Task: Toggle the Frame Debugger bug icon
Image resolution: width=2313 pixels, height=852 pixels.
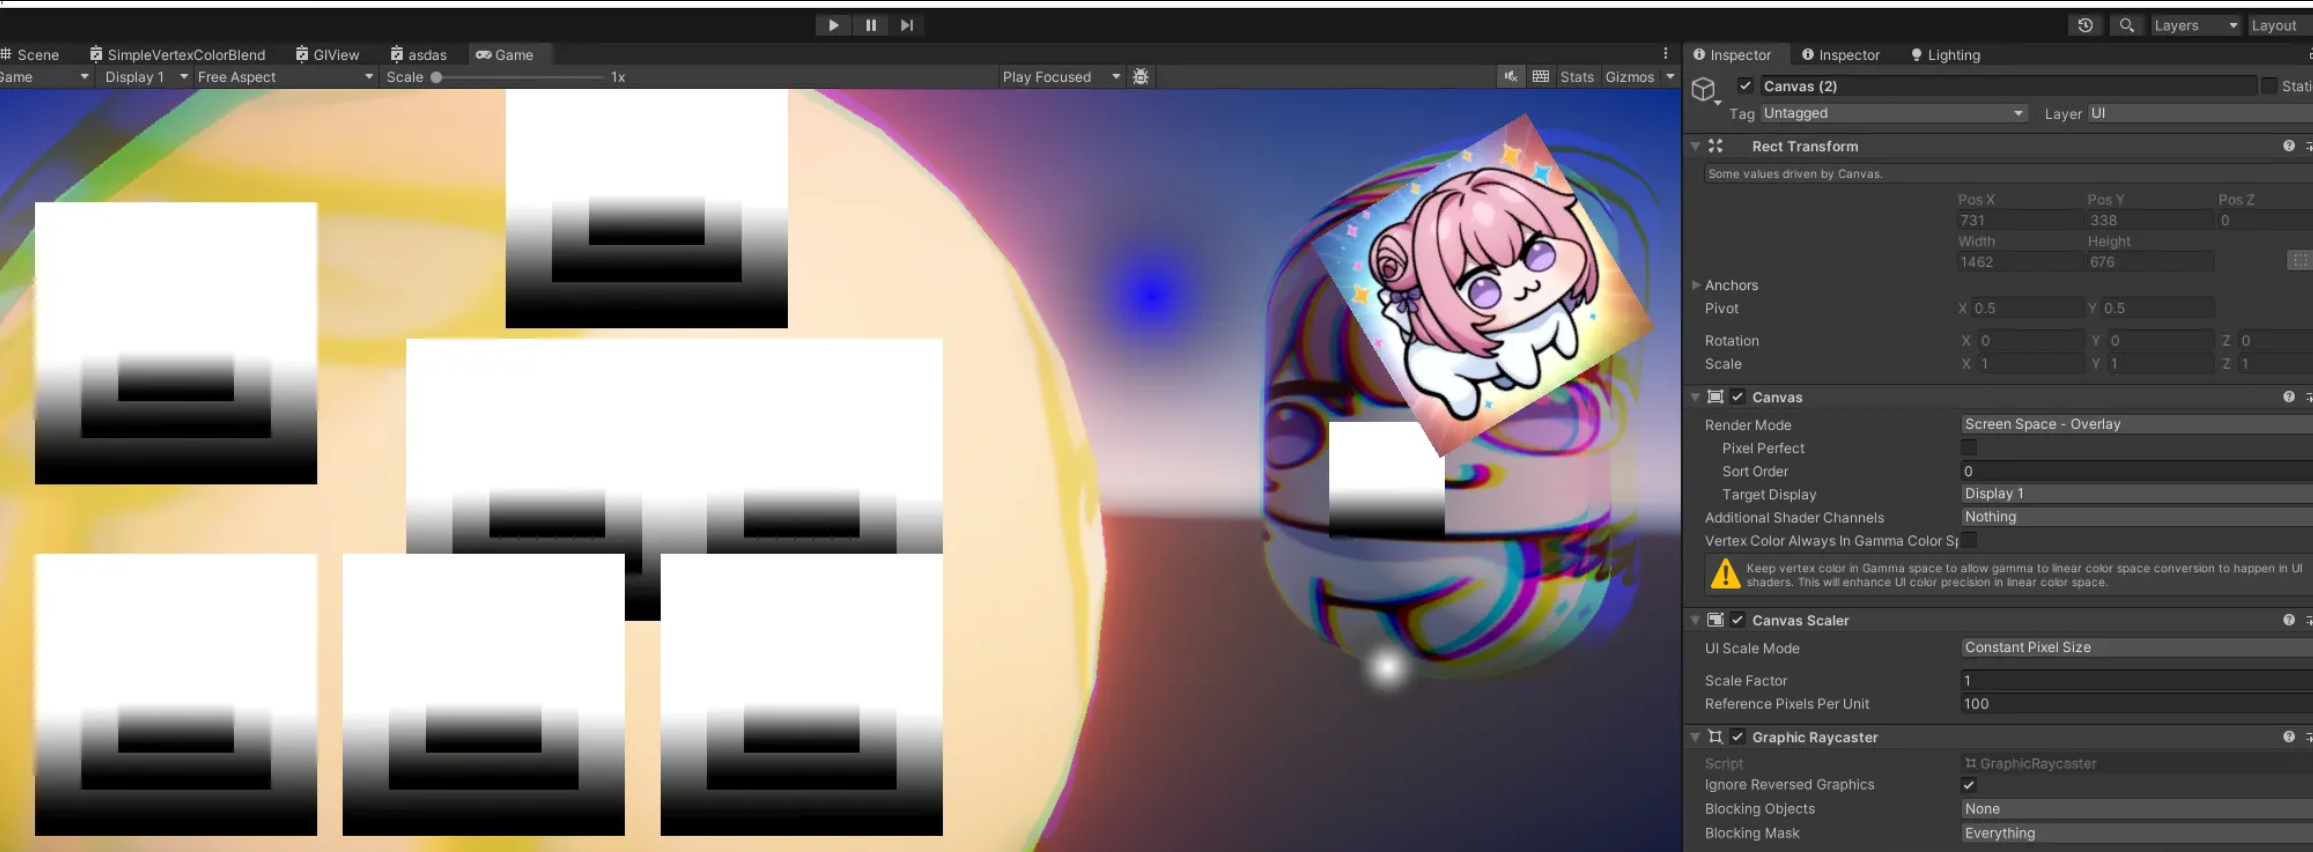Action: (x=1140, y=77)
